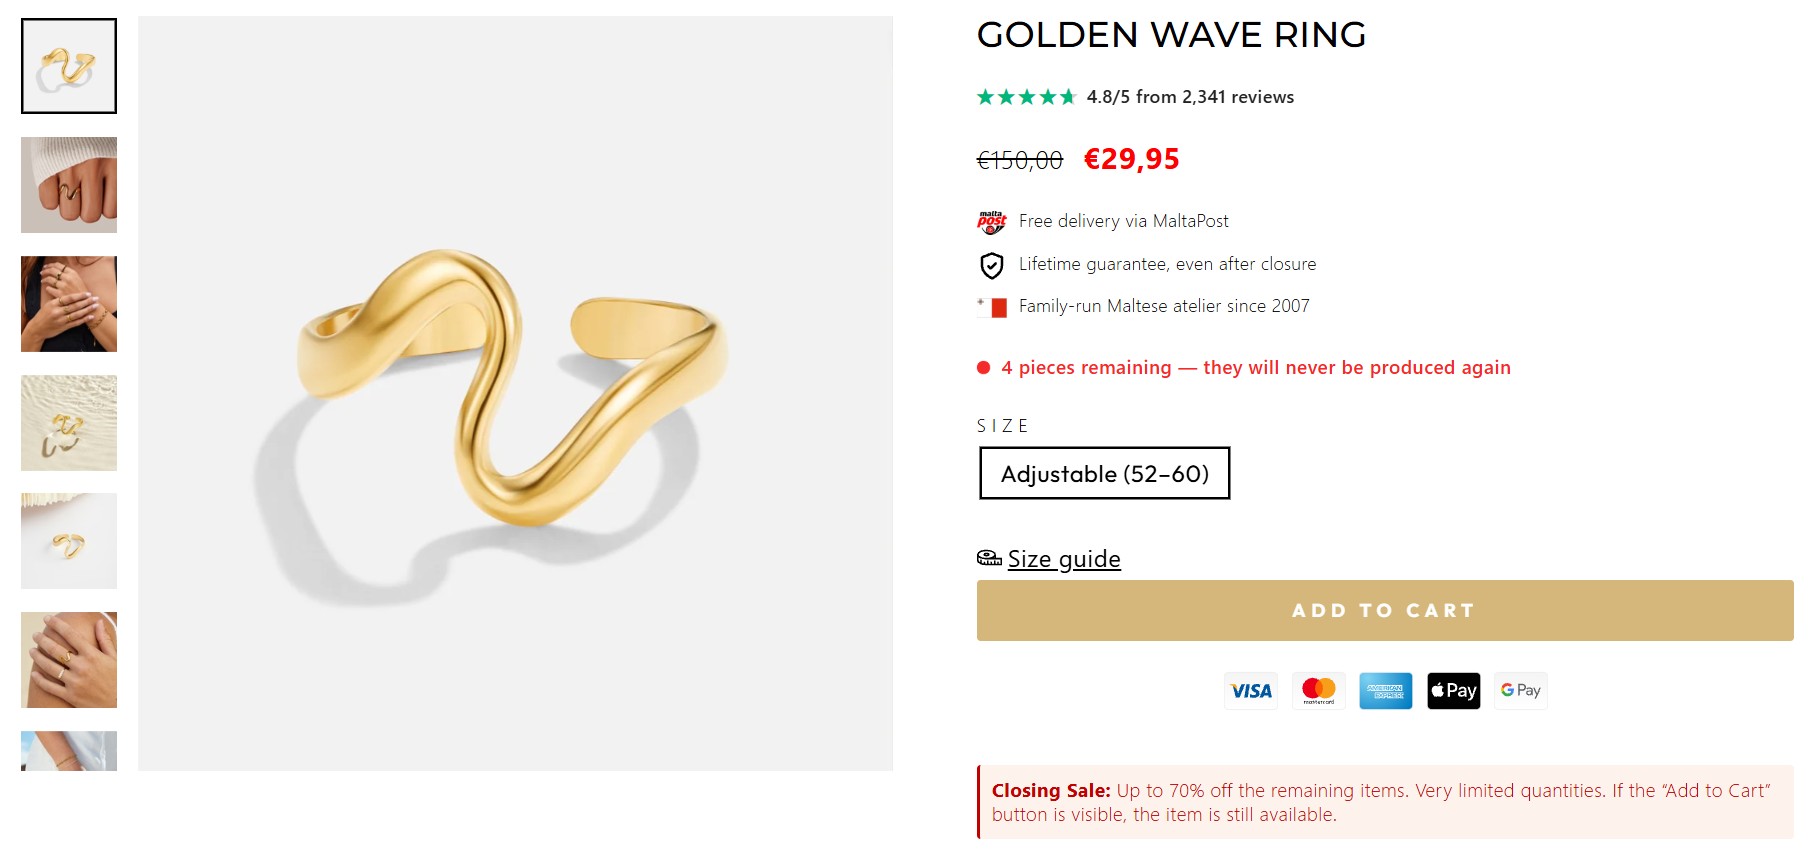The image size is (1818, 858).
Task: Click the green star rating
Action: click(1026, 97)
